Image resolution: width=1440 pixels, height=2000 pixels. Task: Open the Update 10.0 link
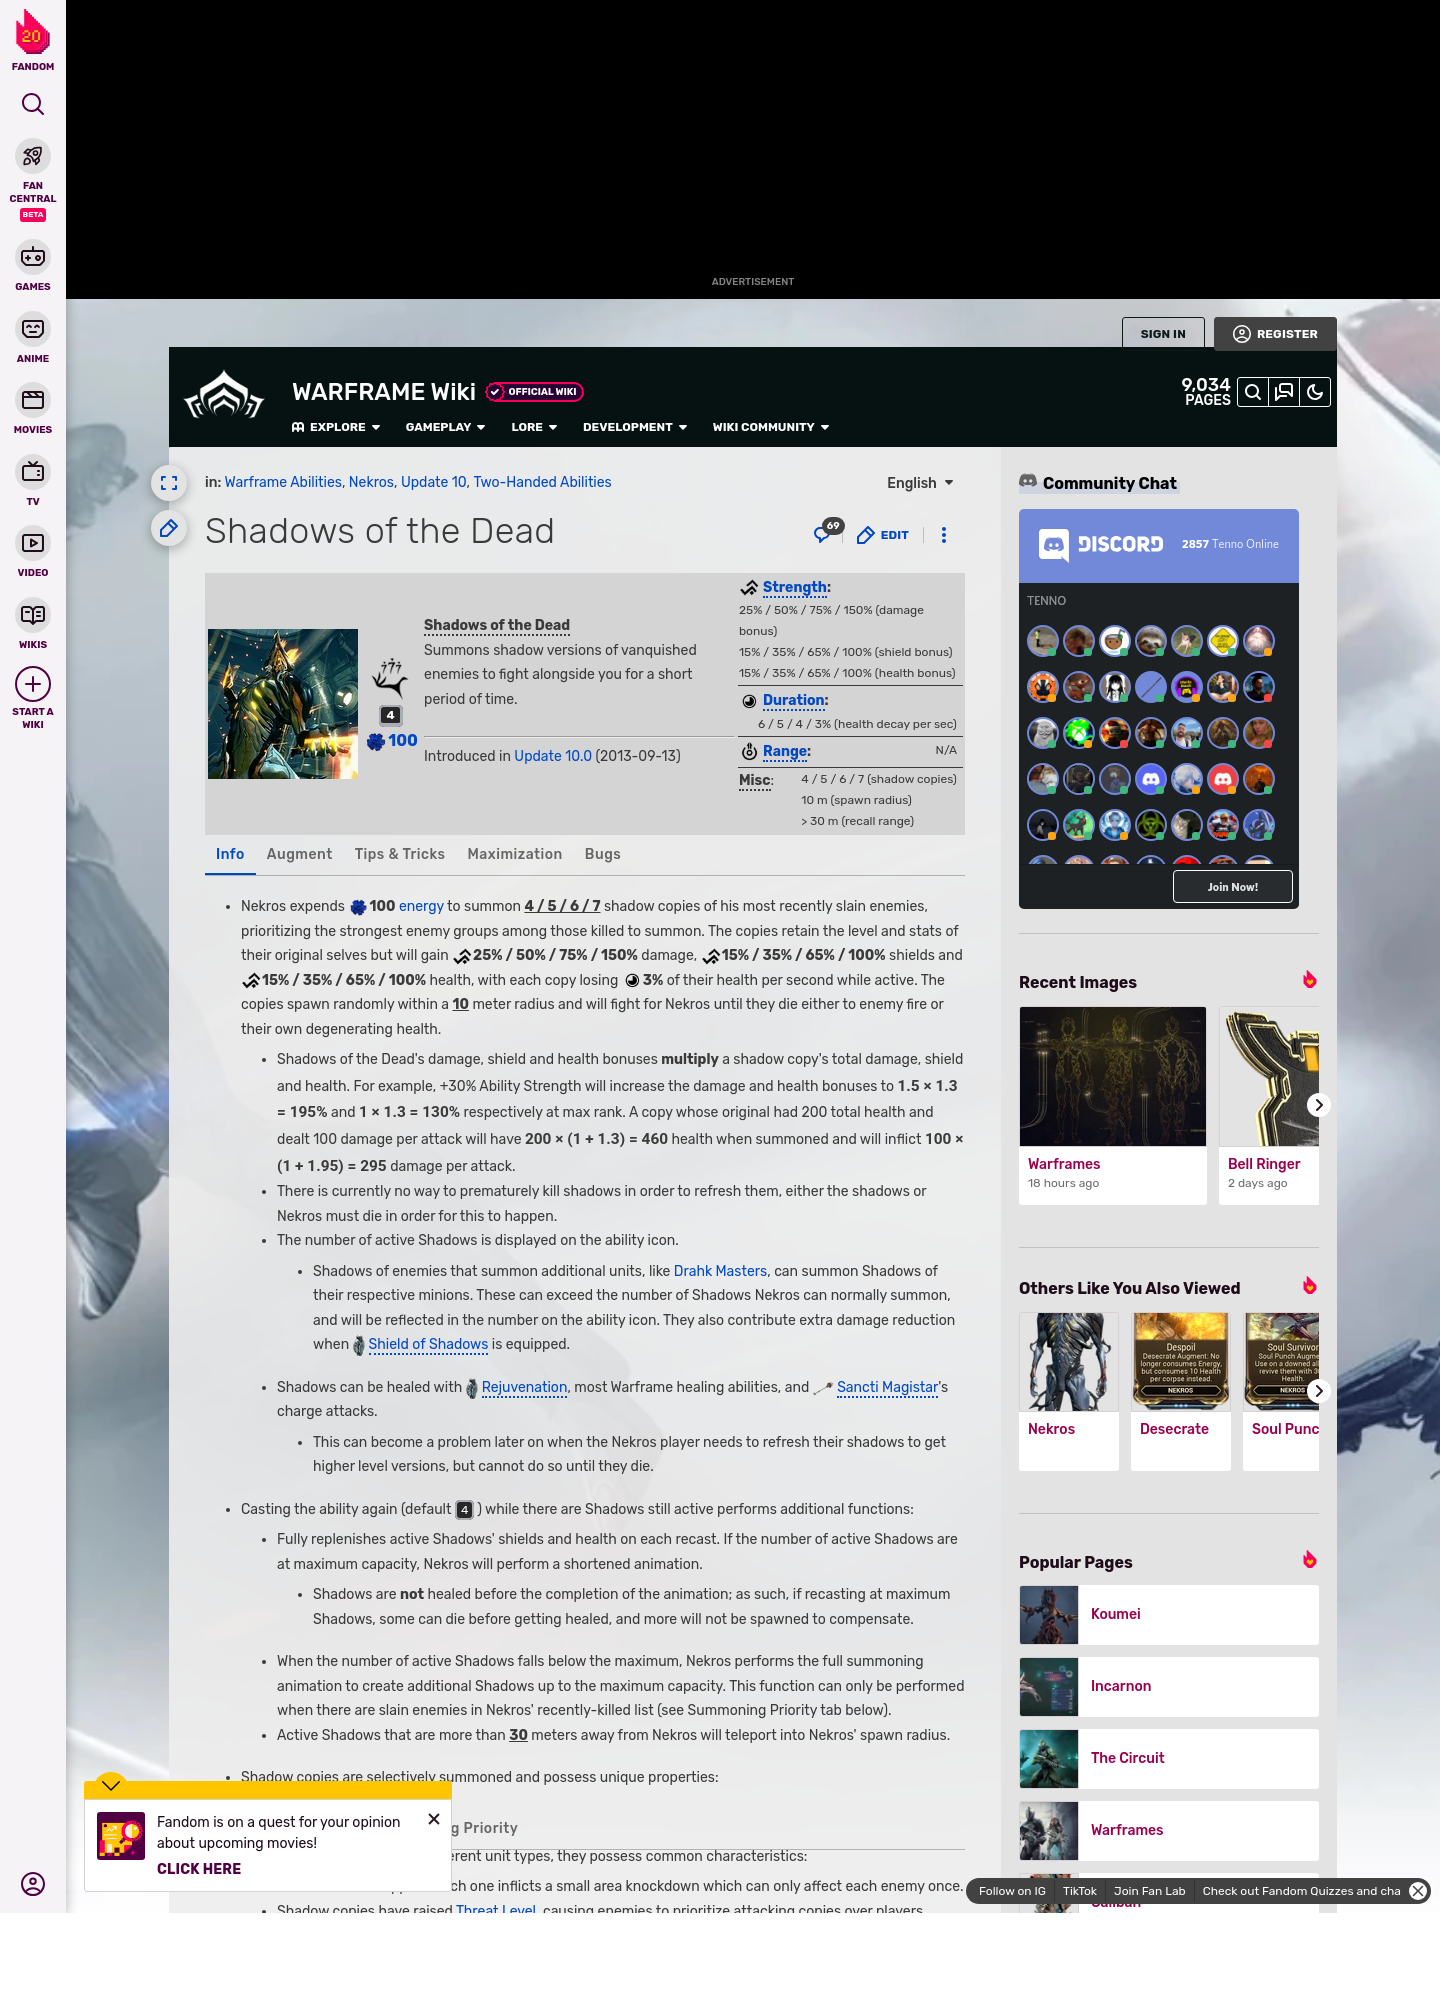(553, 756)
